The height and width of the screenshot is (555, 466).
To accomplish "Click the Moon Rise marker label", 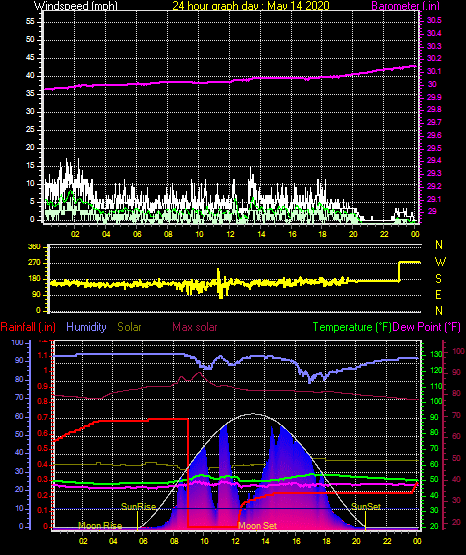I will coord(100,526).
